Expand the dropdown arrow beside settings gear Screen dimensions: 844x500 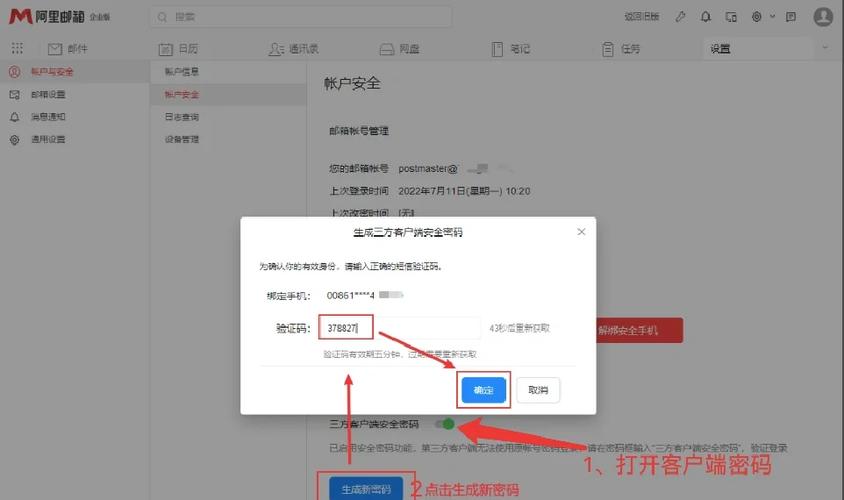[x=772, y=17]
